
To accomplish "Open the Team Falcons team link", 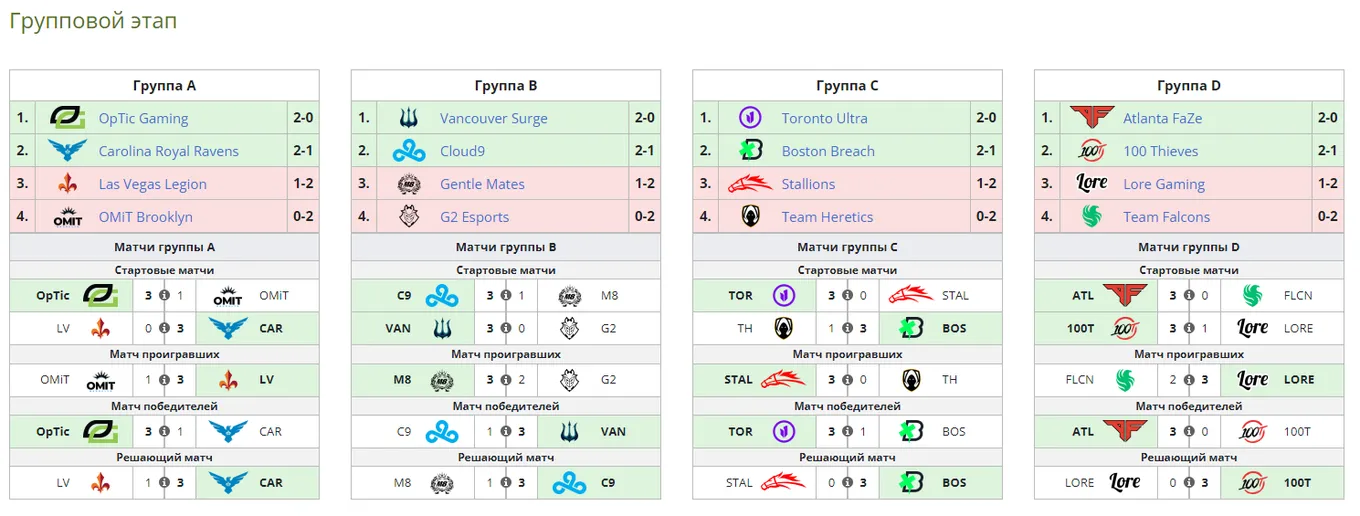I will [1167, 217].
